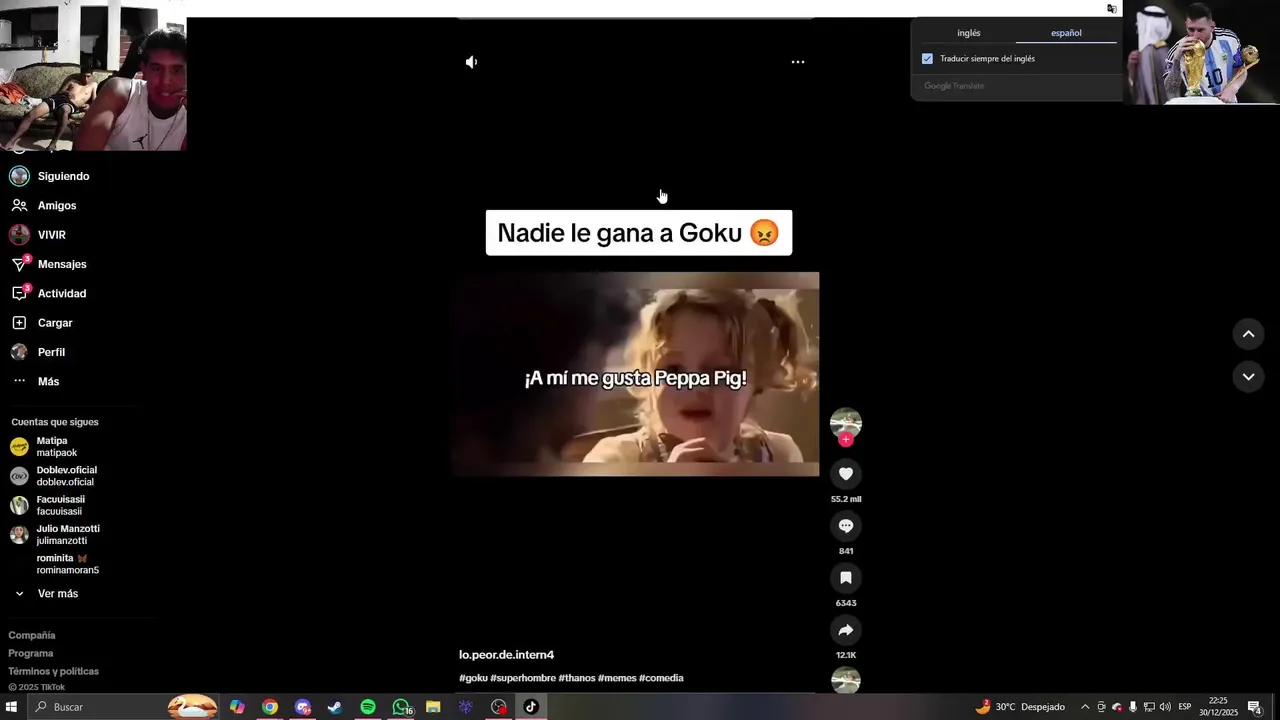Open Windows Start menu

(11, 707)
